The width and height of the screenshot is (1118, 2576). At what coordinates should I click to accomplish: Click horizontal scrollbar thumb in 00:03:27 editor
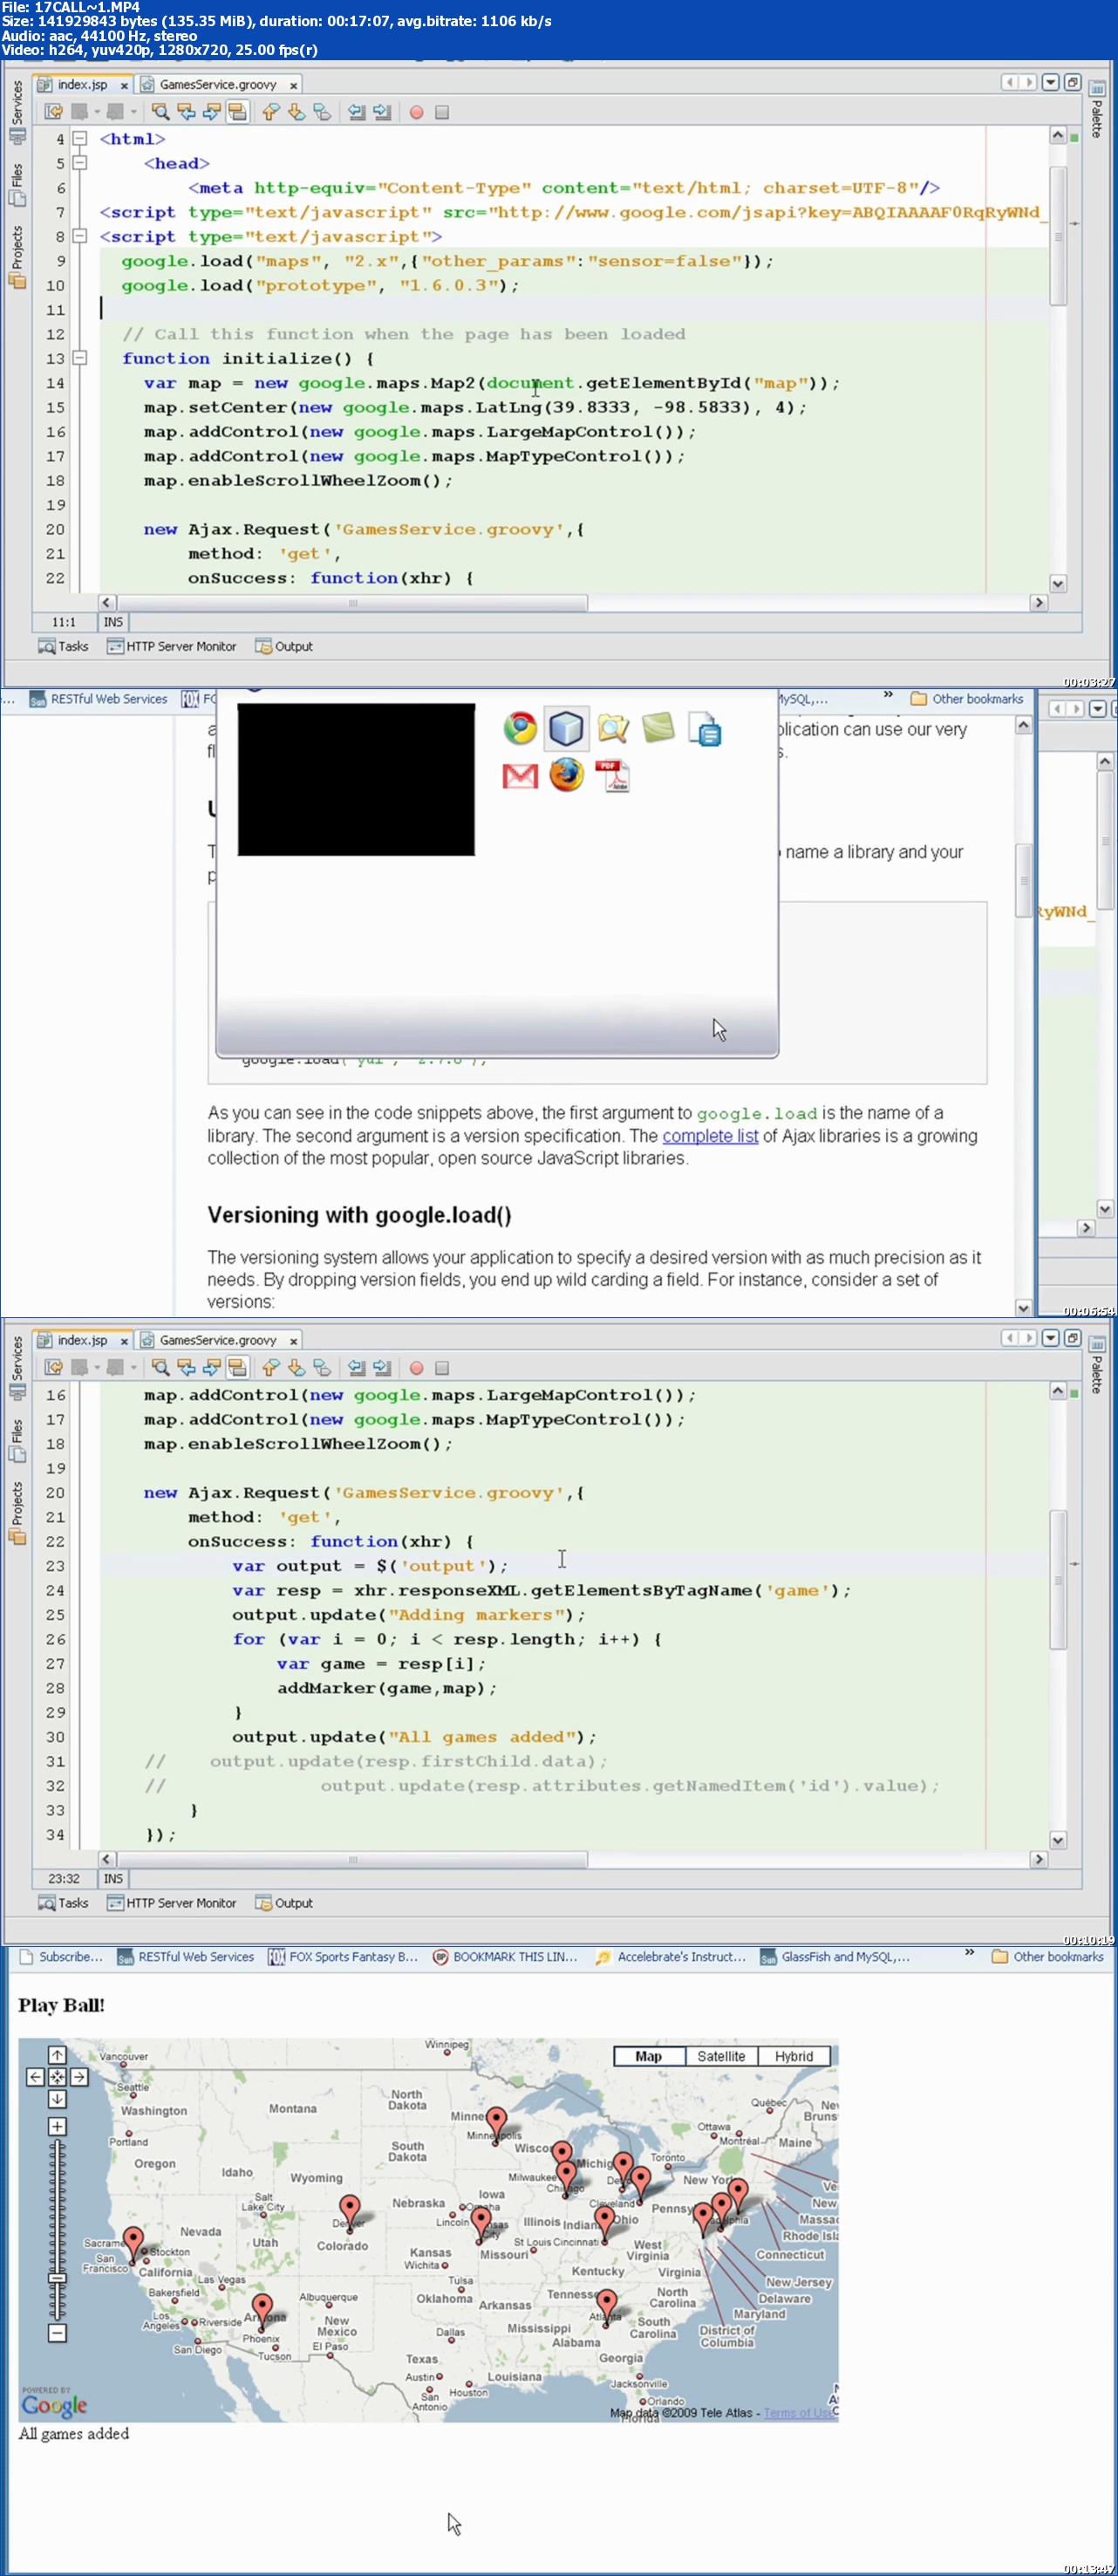352,603
